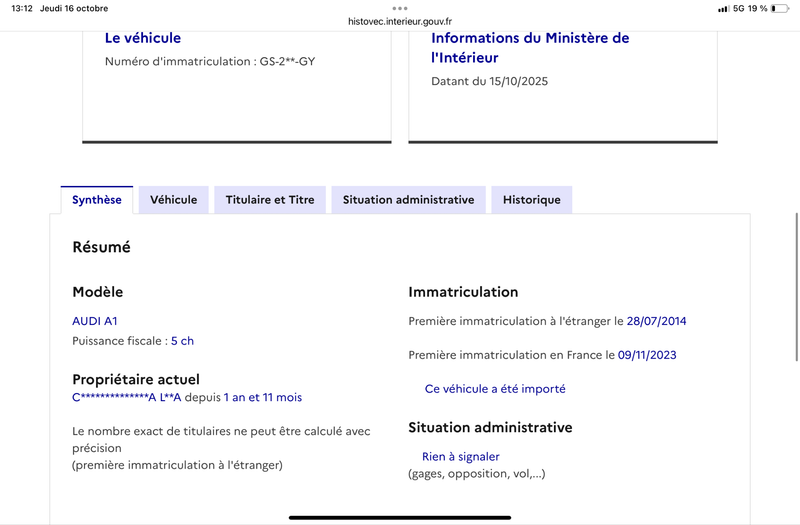Screen dimensions: 800x525
Task: Click the masked current owner name
Action: click(x=127, y=397)
